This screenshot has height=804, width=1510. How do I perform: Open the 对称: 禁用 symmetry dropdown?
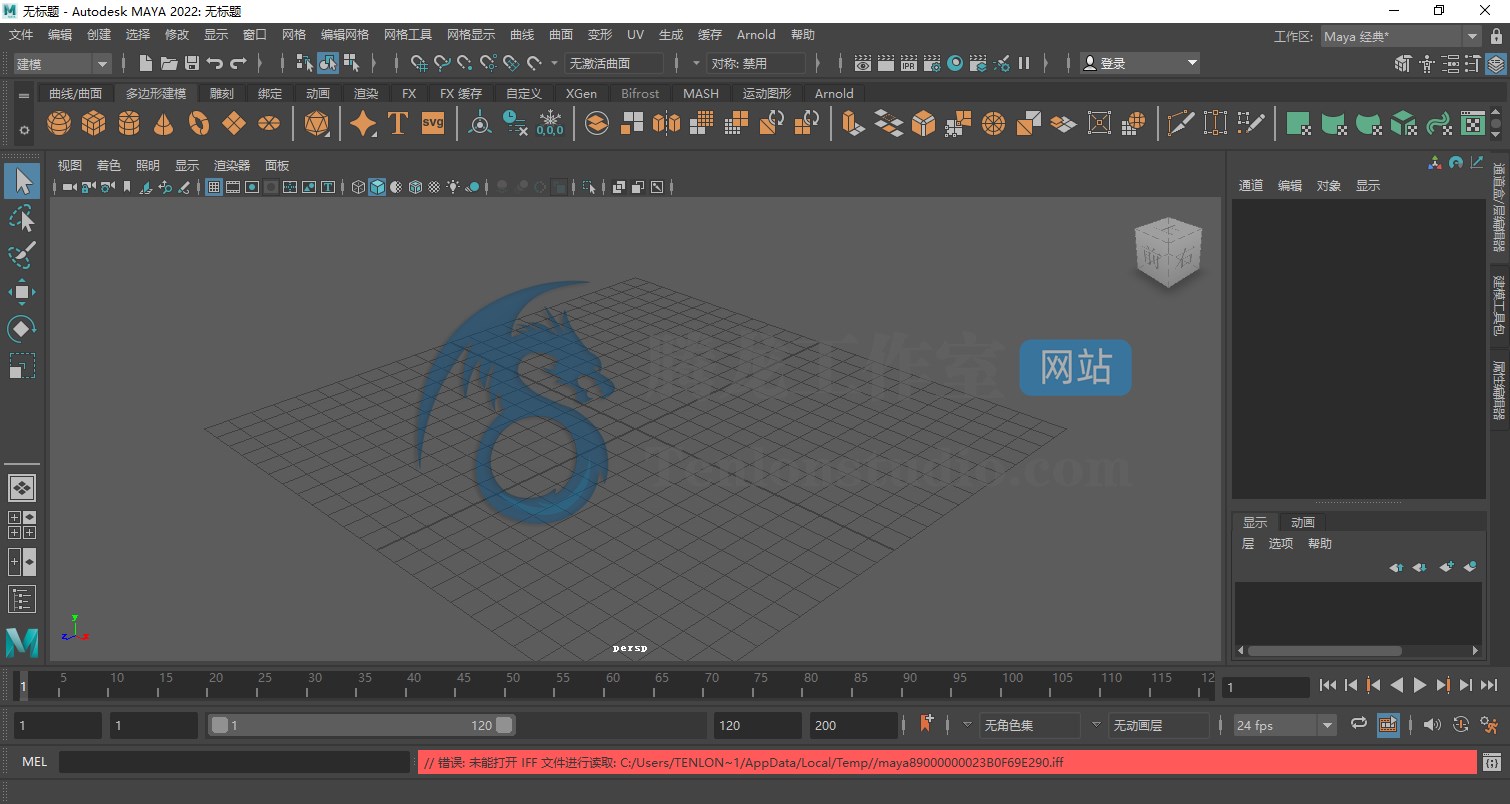(756, 63)
